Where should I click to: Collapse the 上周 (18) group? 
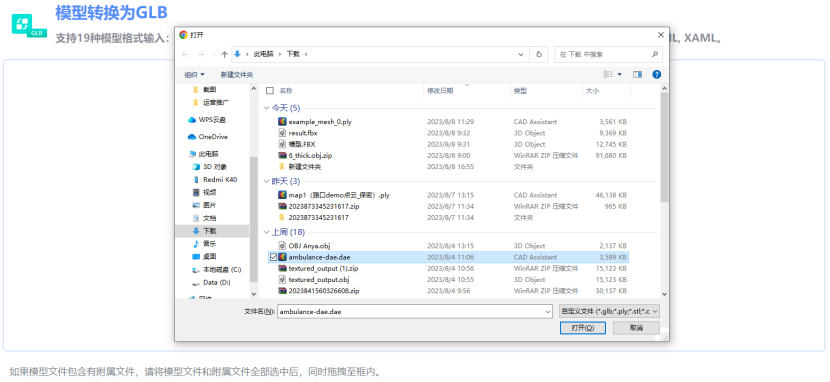pyautogui.click(x=266, y=232)
